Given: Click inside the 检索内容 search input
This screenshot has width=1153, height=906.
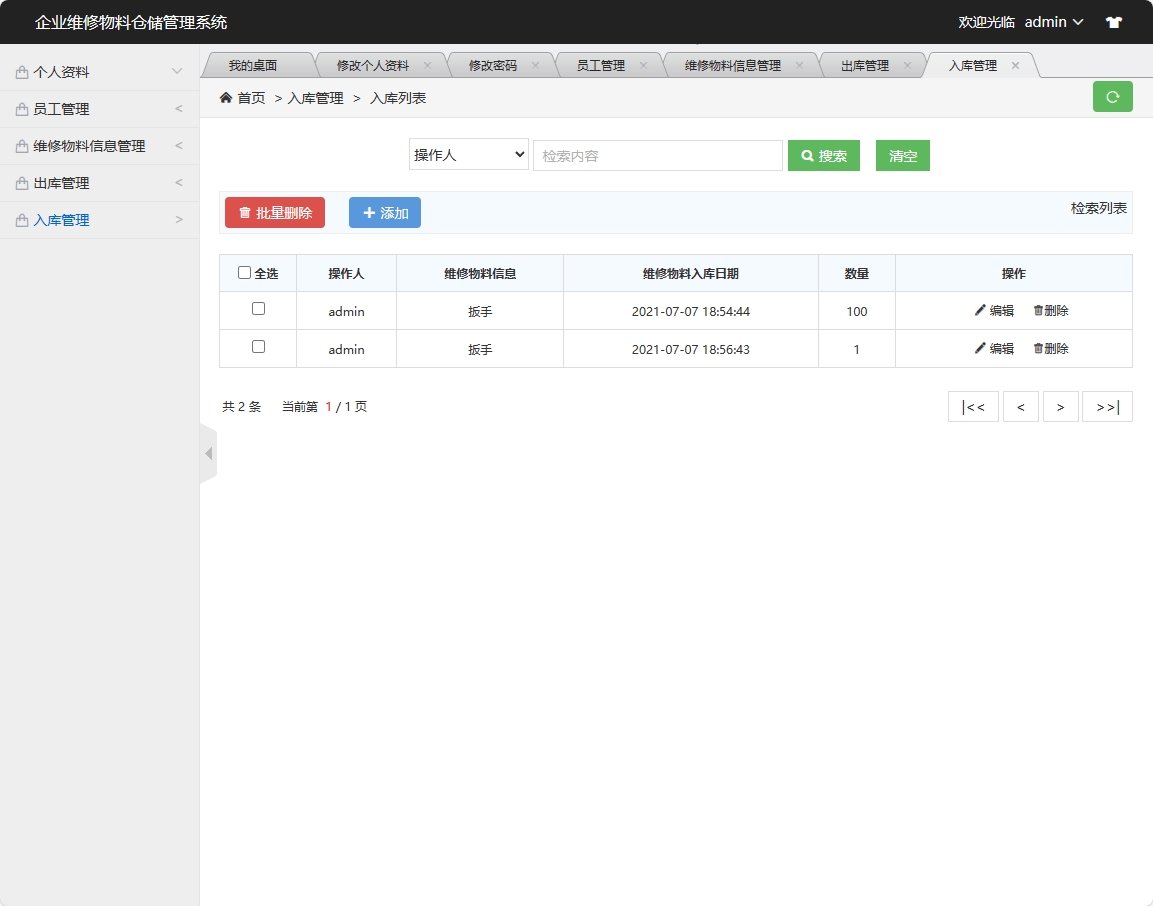Looking at the screenshot, I should pyautogui.click(x=657, y=155).
